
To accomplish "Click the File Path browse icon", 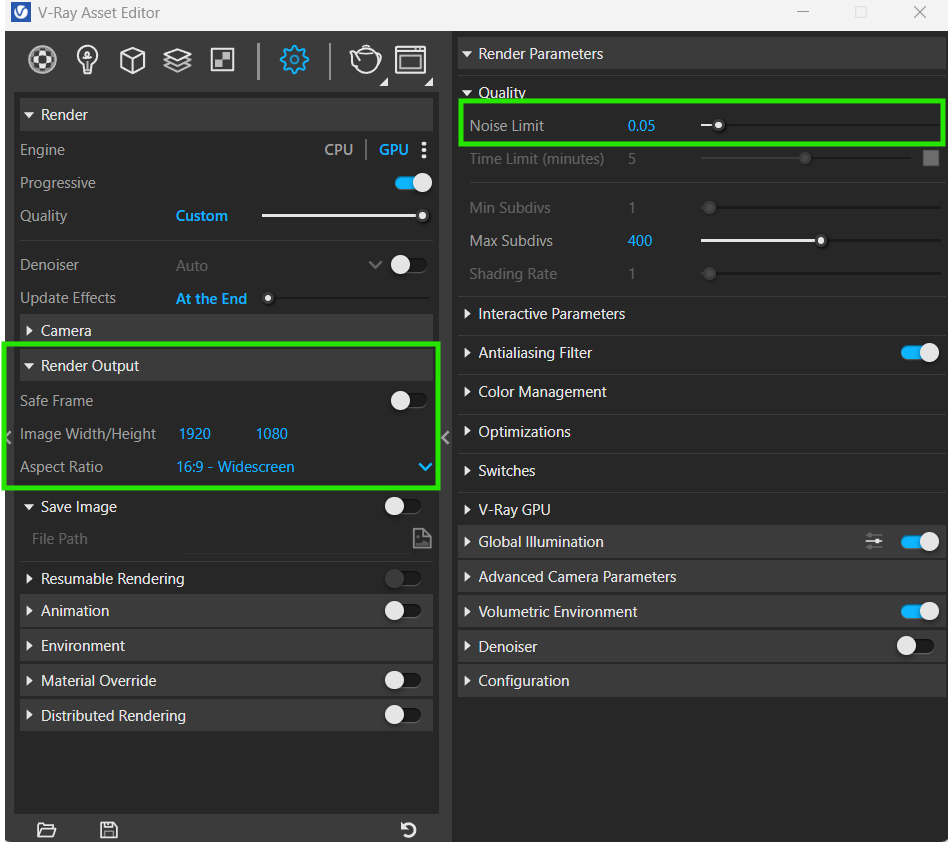I will 422,539.
